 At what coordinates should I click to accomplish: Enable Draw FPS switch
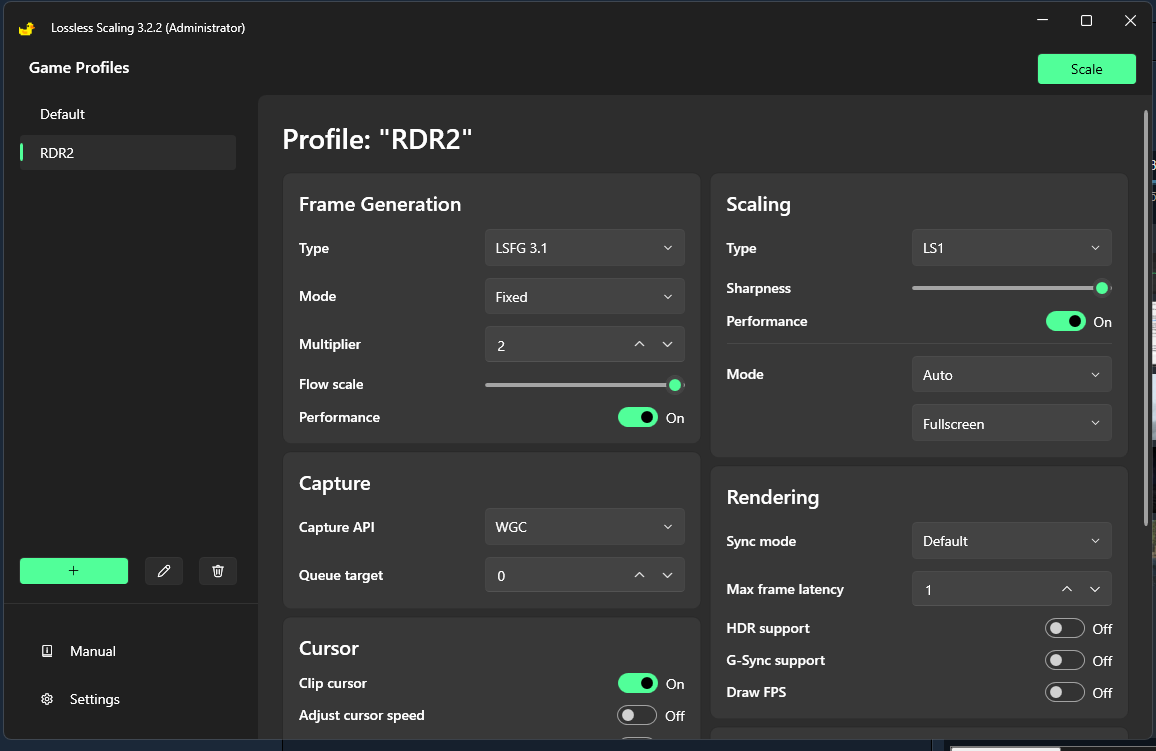point(1064,692)
